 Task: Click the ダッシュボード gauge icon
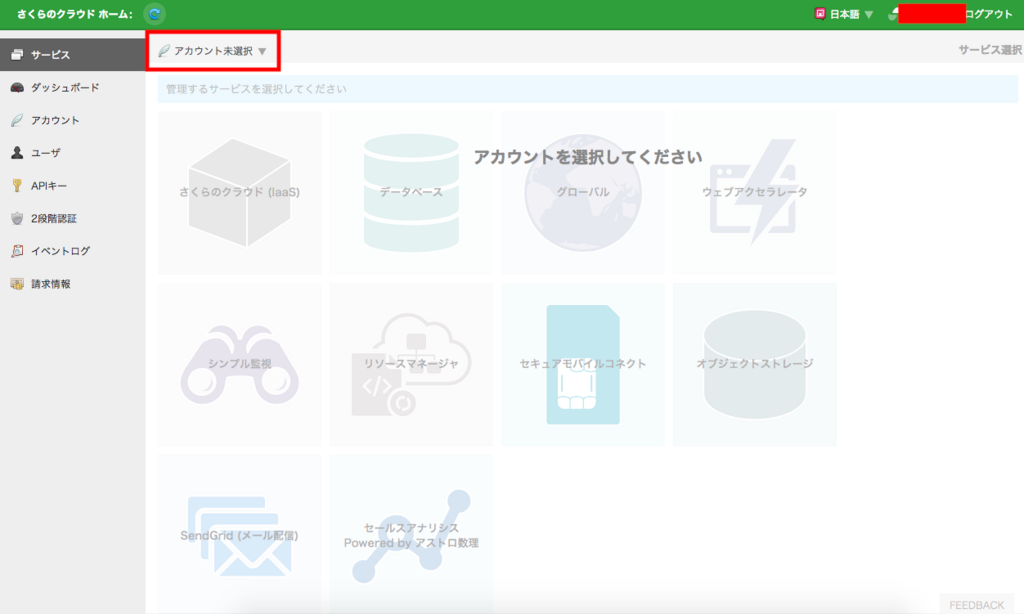point(18,88)
